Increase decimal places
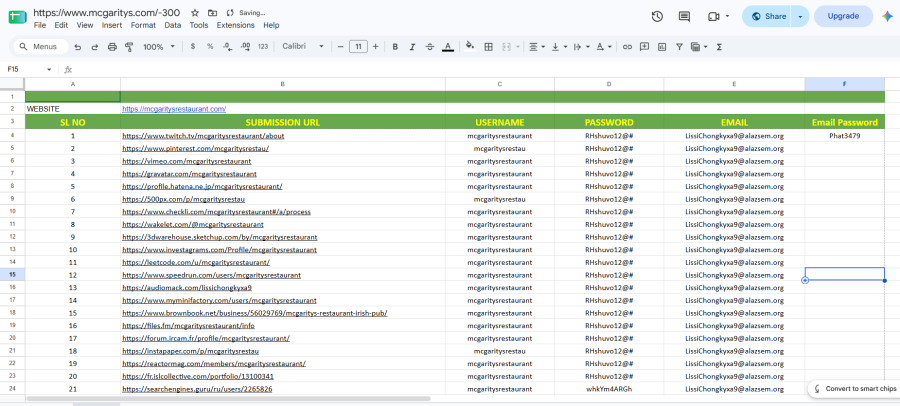The height and width of the screenshot is (406, 900). point(245,47)
